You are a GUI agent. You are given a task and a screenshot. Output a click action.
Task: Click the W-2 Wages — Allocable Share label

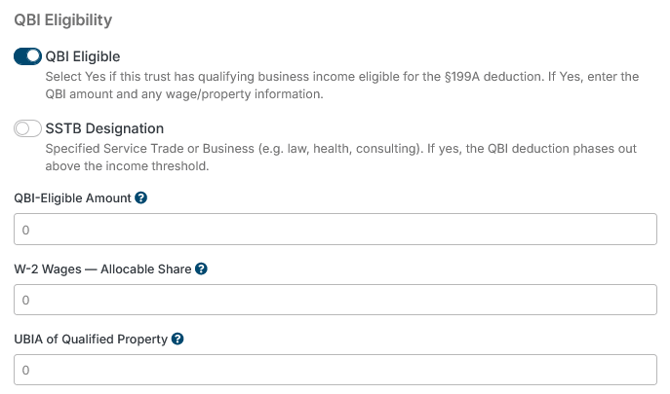pyautogui.click(x=103, y=269)
